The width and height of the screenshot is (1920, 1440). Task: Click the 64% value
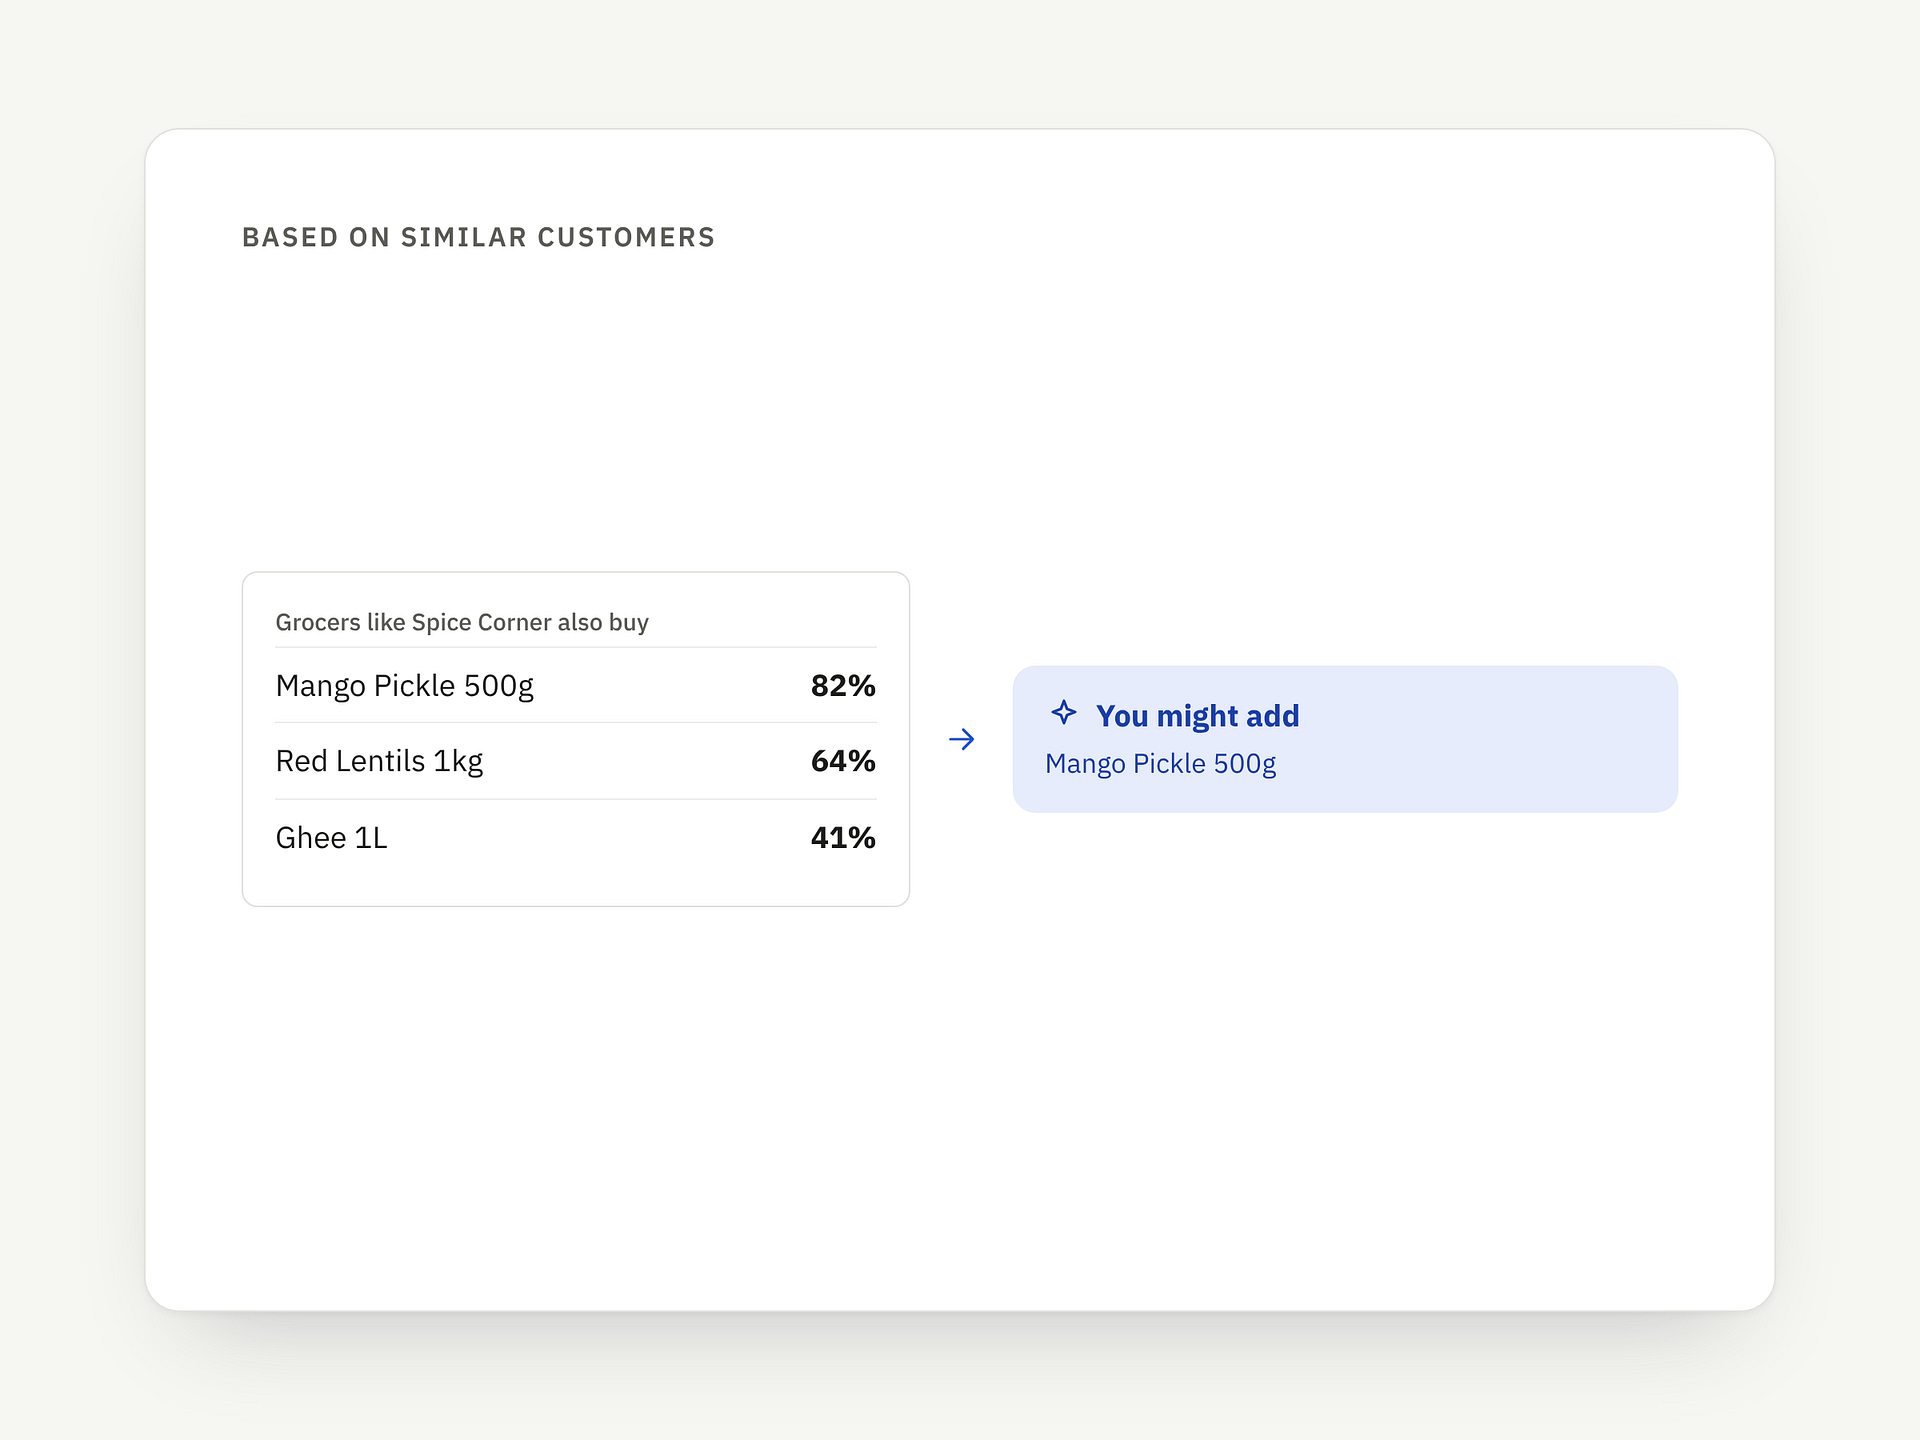843,761
